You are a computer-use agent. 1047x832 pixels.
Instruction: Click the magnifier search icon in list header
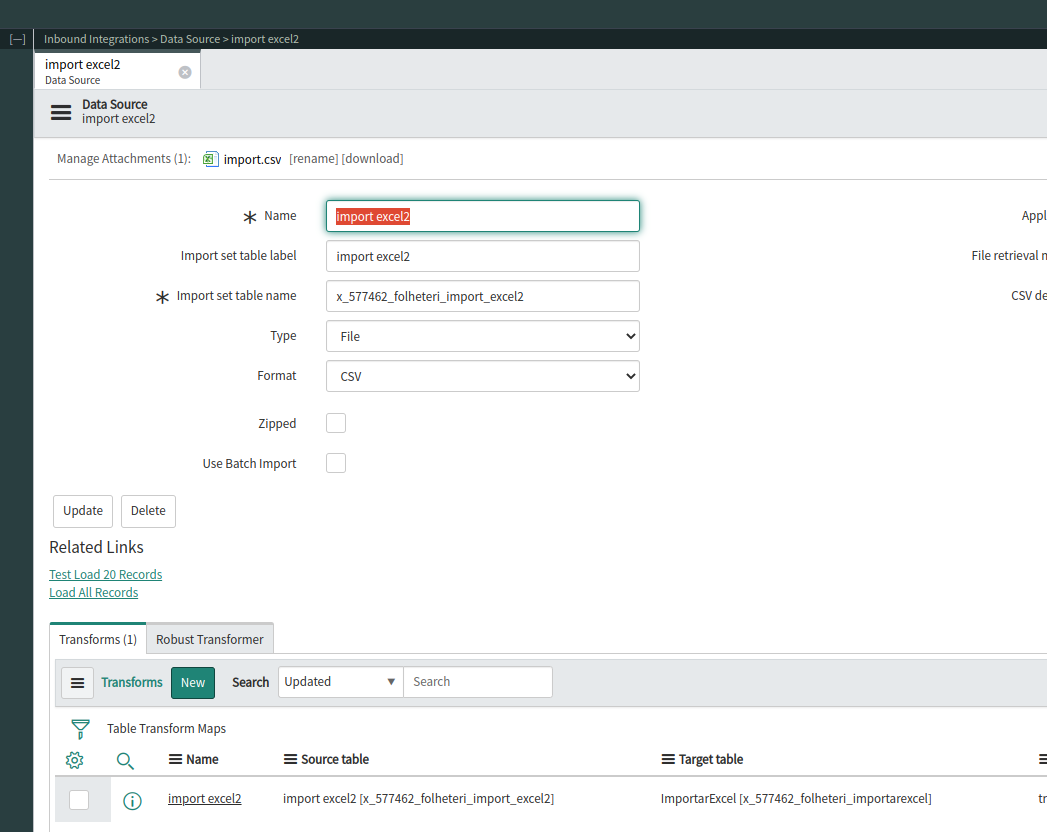click(x=125, y=760)
